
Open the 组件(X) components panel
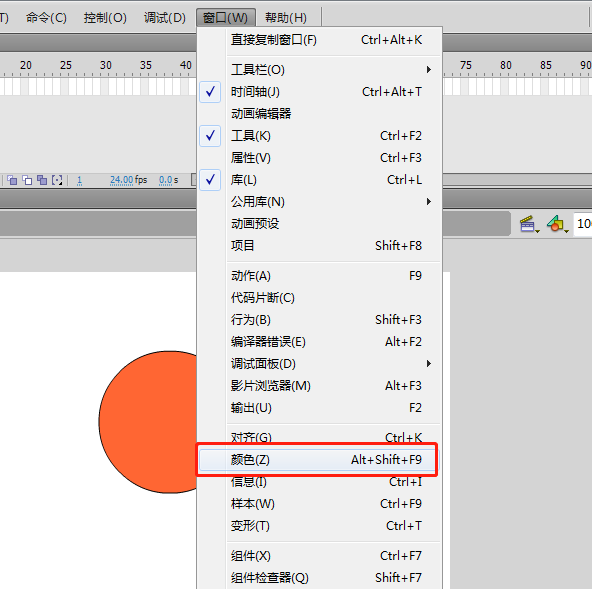pyautogui.click(x=319, y=556)
